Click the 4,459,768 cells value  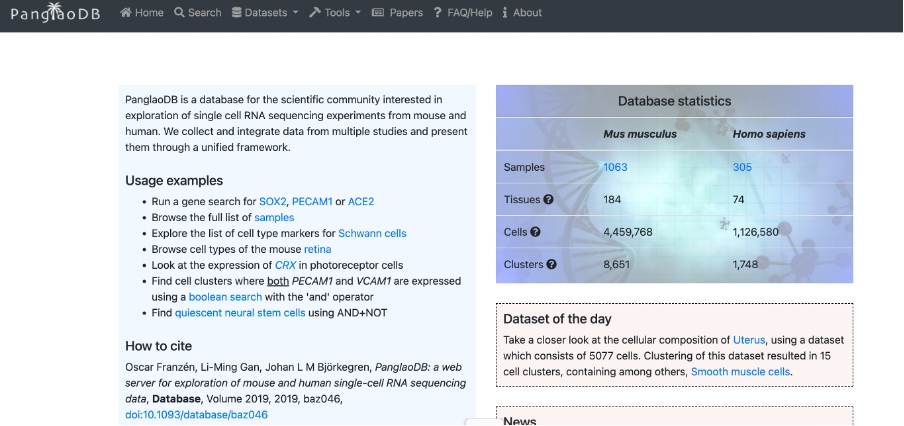tap(628, 232)
